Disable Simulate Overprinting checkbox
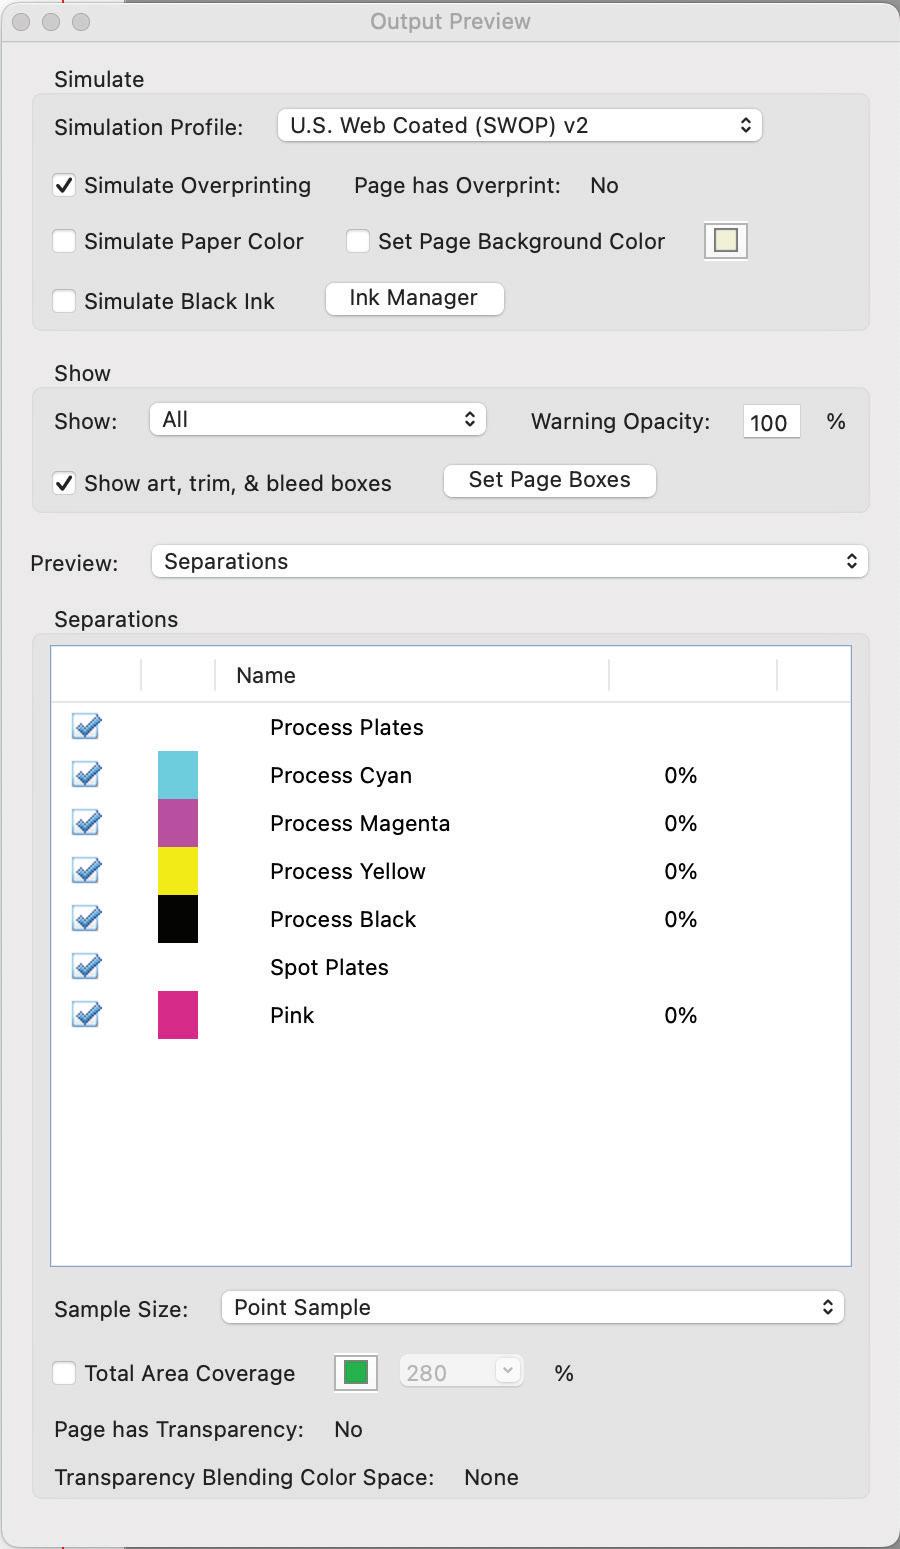The image size is (900, 1549). click(64, 185)
